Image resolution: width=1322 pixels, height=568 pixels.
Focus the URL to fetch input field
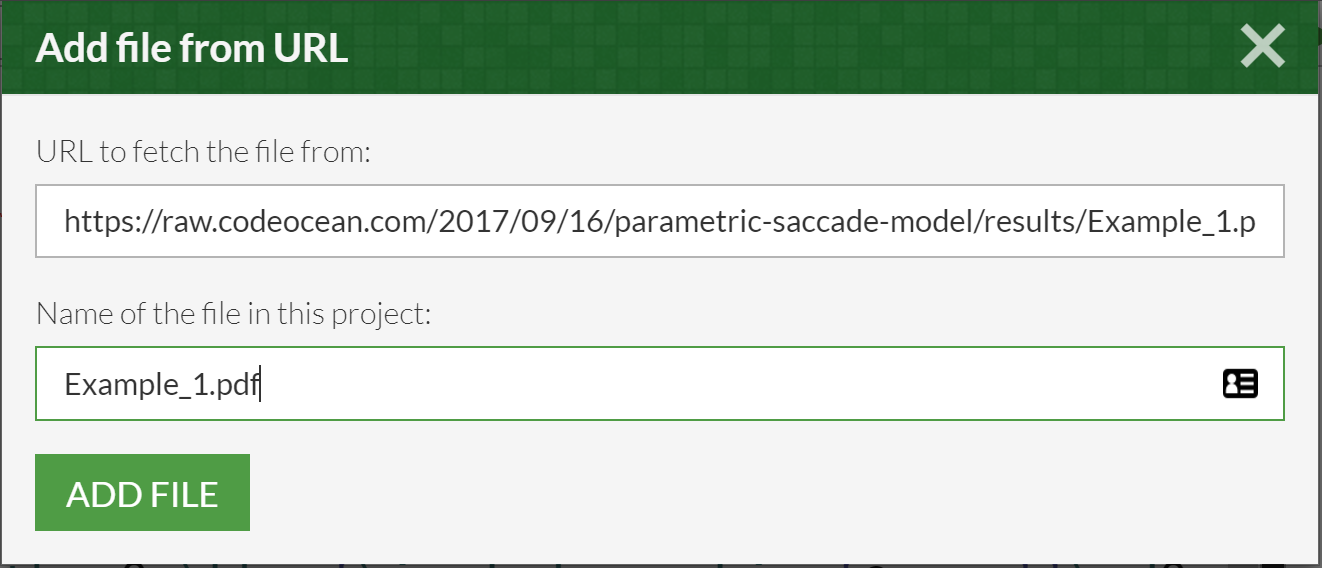point(659,221)
